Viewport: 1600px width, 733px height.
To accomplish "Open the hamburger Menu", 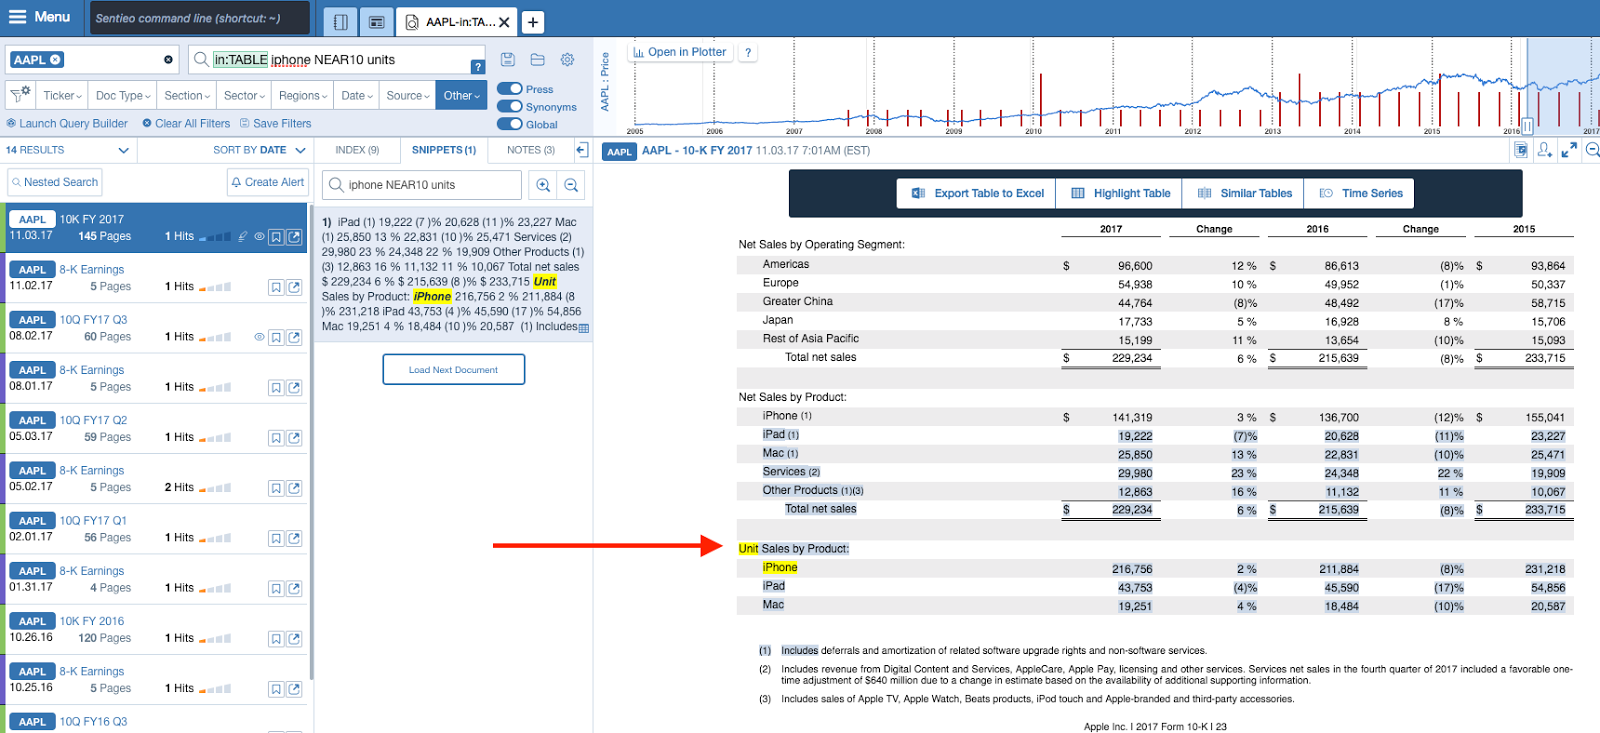I will click(x=39, y=17).
